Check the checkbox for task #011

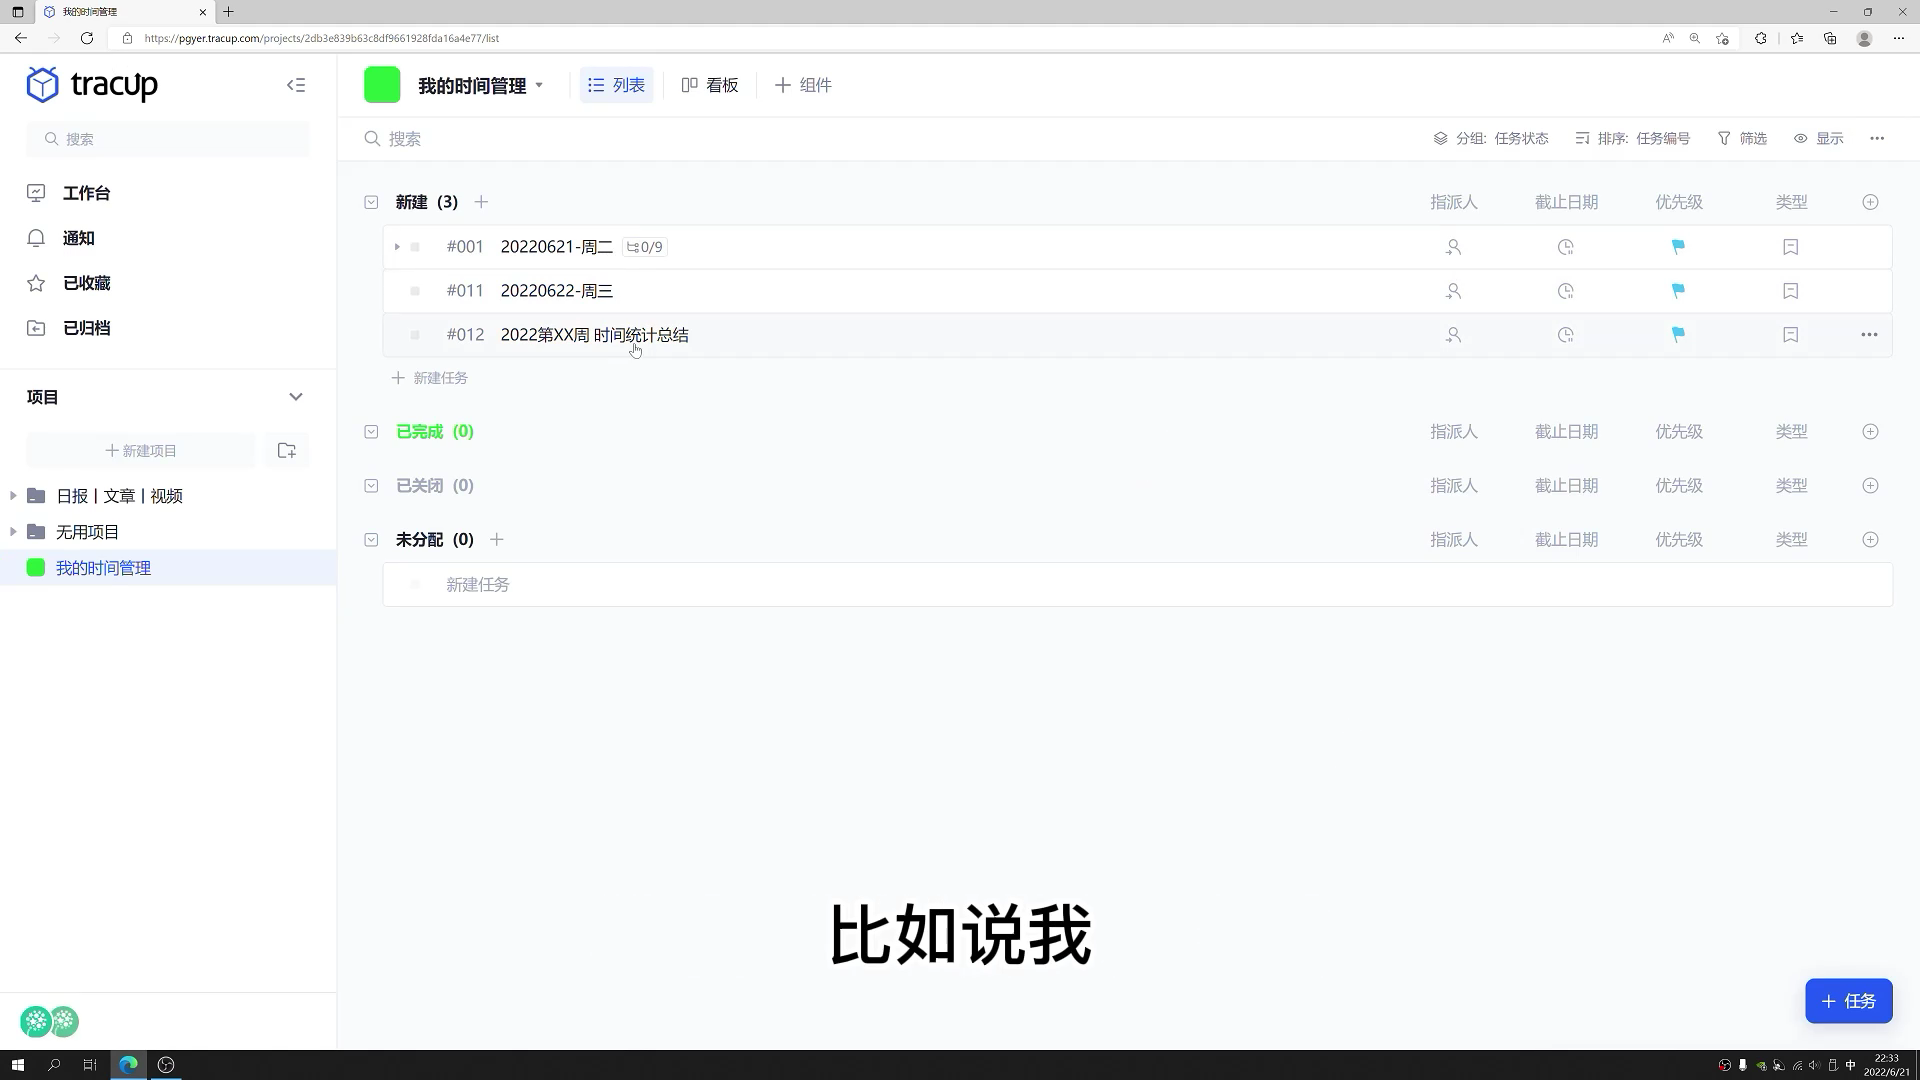coord(414,290)
